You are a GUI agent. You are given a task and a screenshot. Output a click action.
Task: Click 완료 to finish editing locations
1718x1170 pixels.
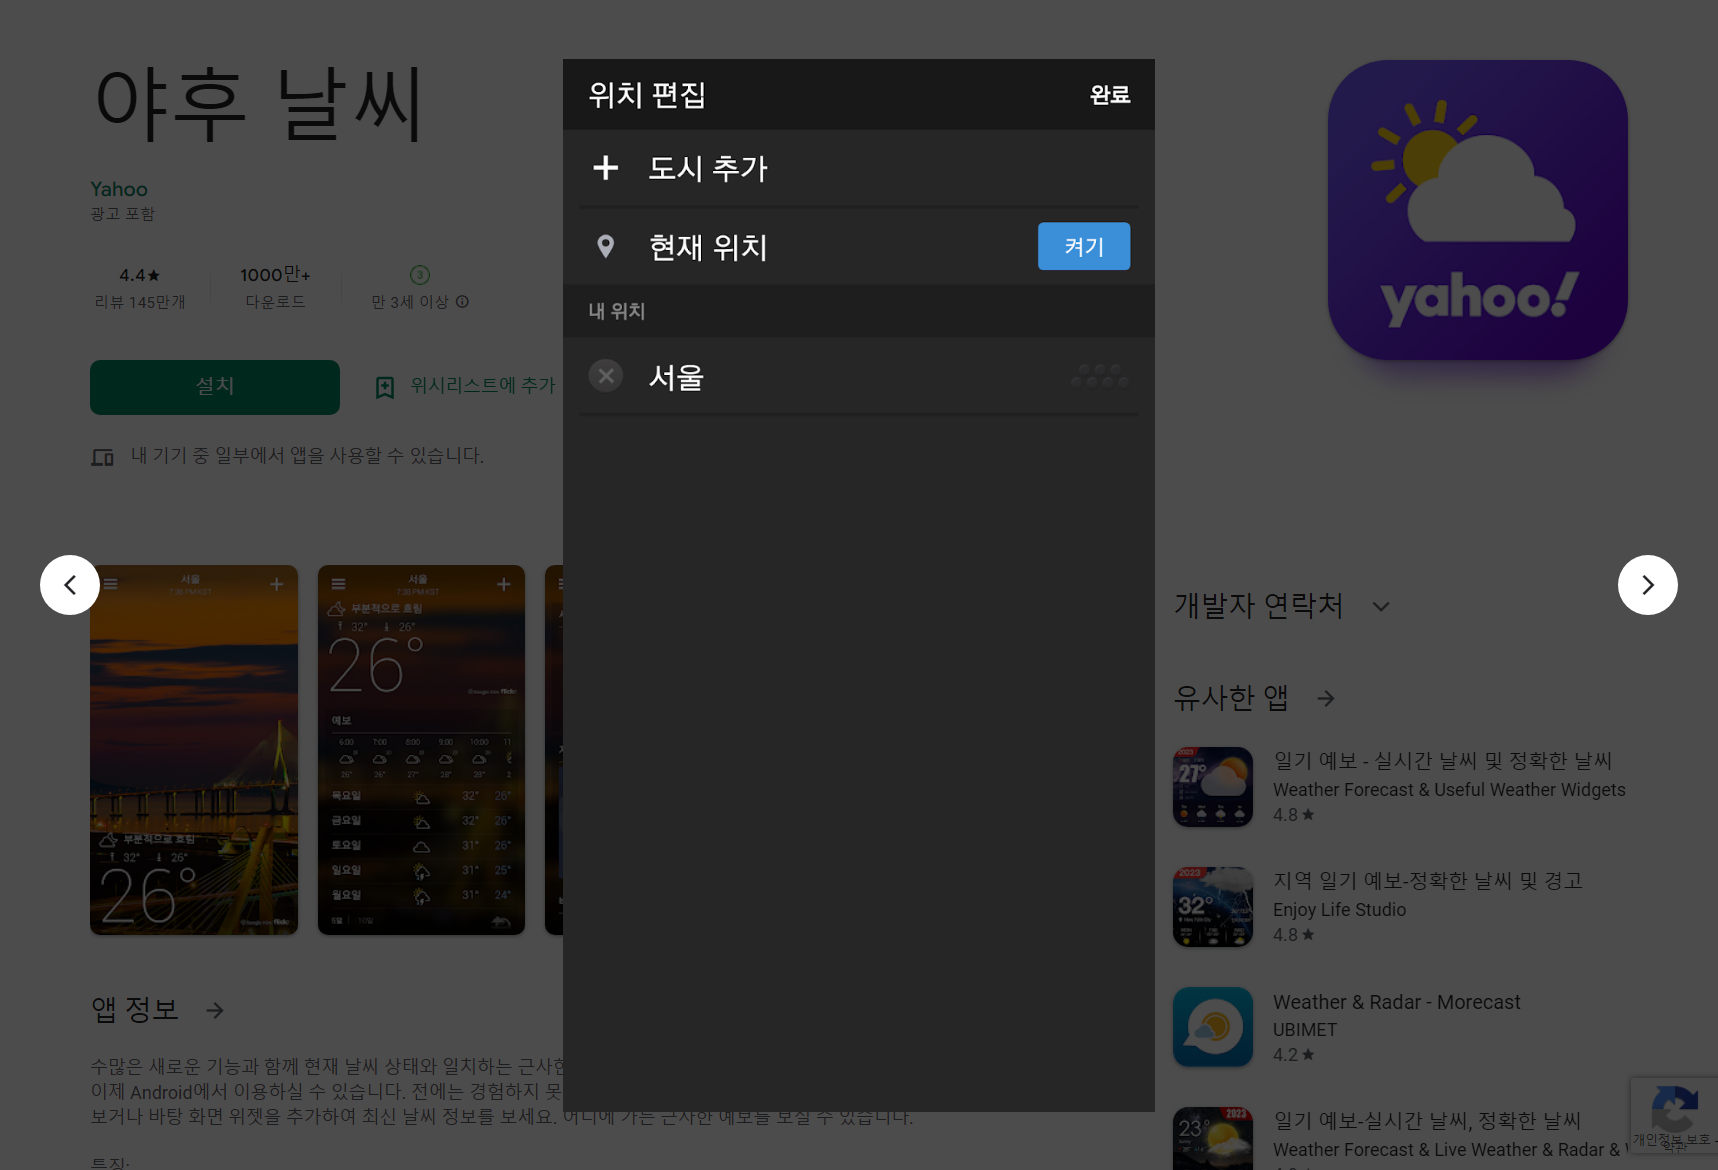[1109, 95]
